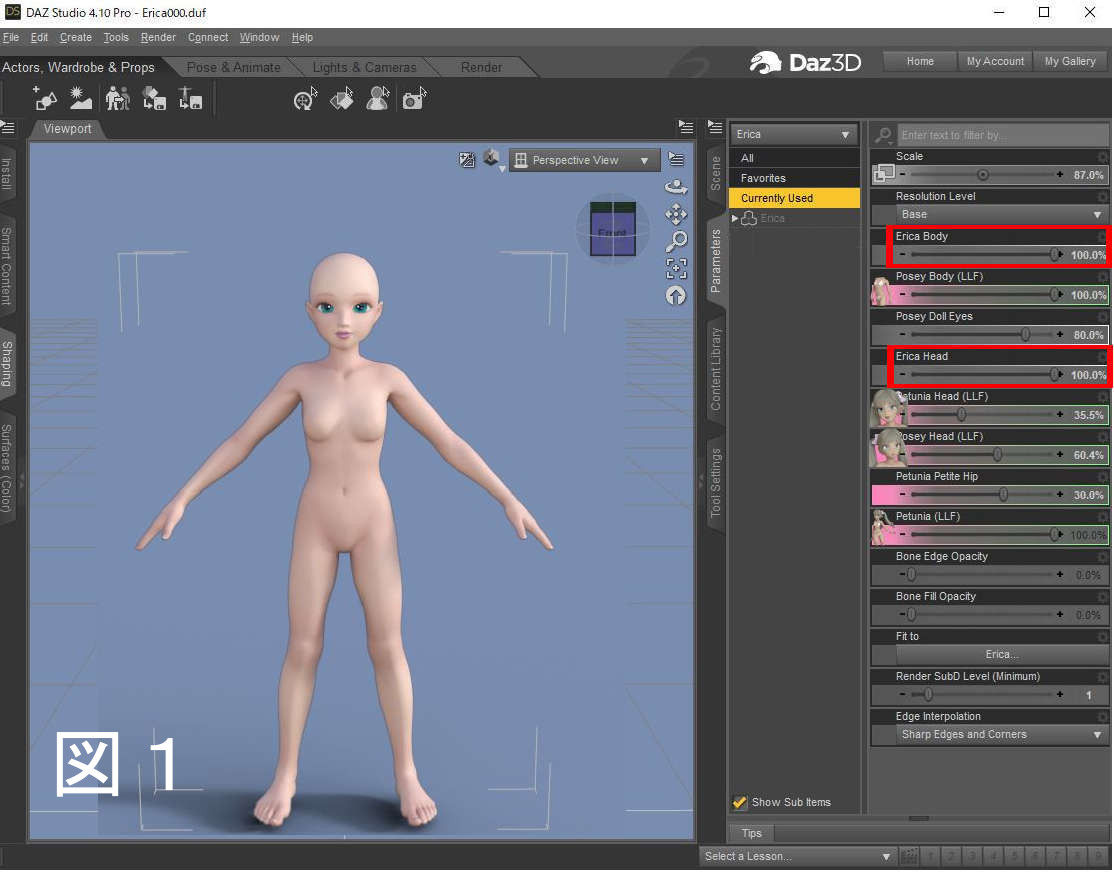The height and width of the screenshot is (872, 1114).
Task: Select the camera tool toolbar icon
Action: pyautogui.click(x=414, y=99)
